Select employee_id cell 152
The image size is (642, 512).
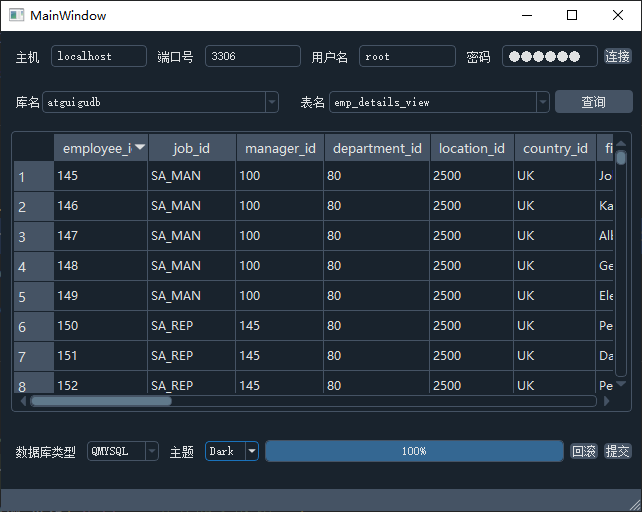pyautogui.click(x=101, y=383)
